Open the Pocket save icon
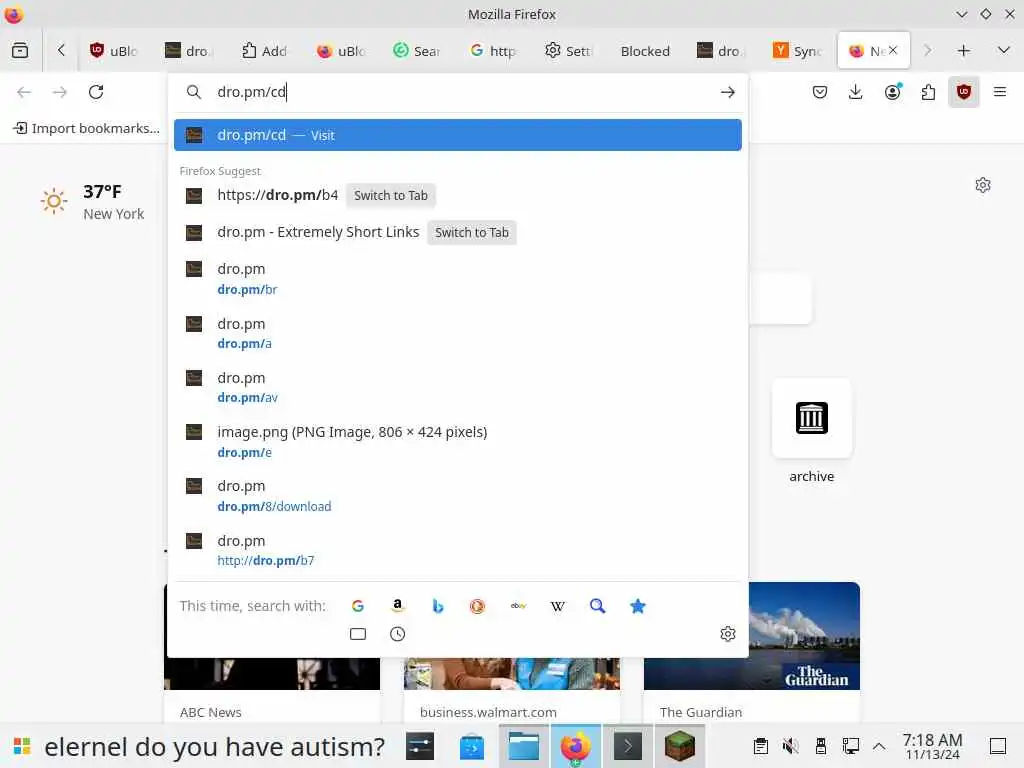This screenshot has width=1024, height=768. (x=820, y=92)
